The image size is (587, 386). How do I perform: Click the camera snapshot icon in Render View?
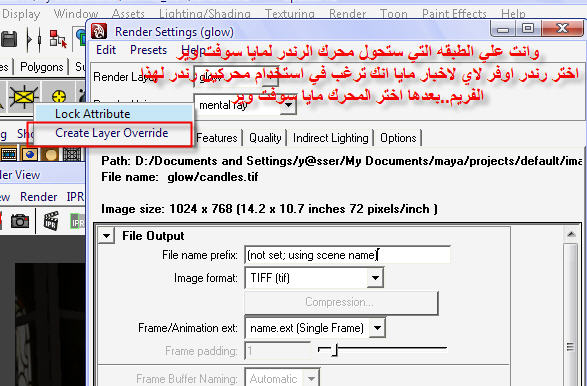tap(20, 221)
